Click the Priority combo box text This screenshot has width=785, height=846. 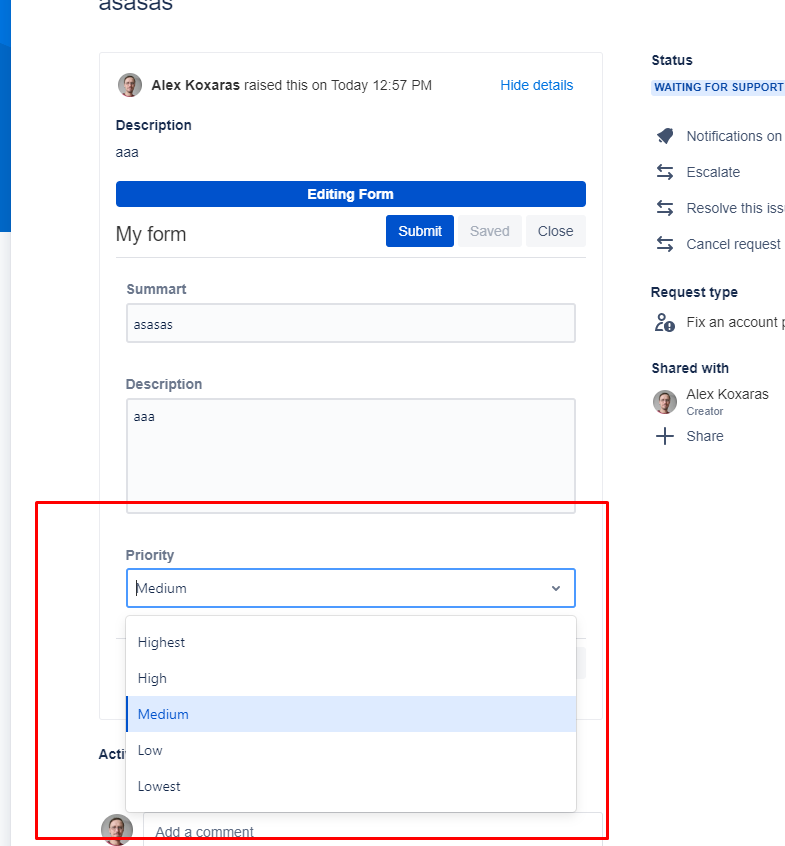(x=161, y=588)
